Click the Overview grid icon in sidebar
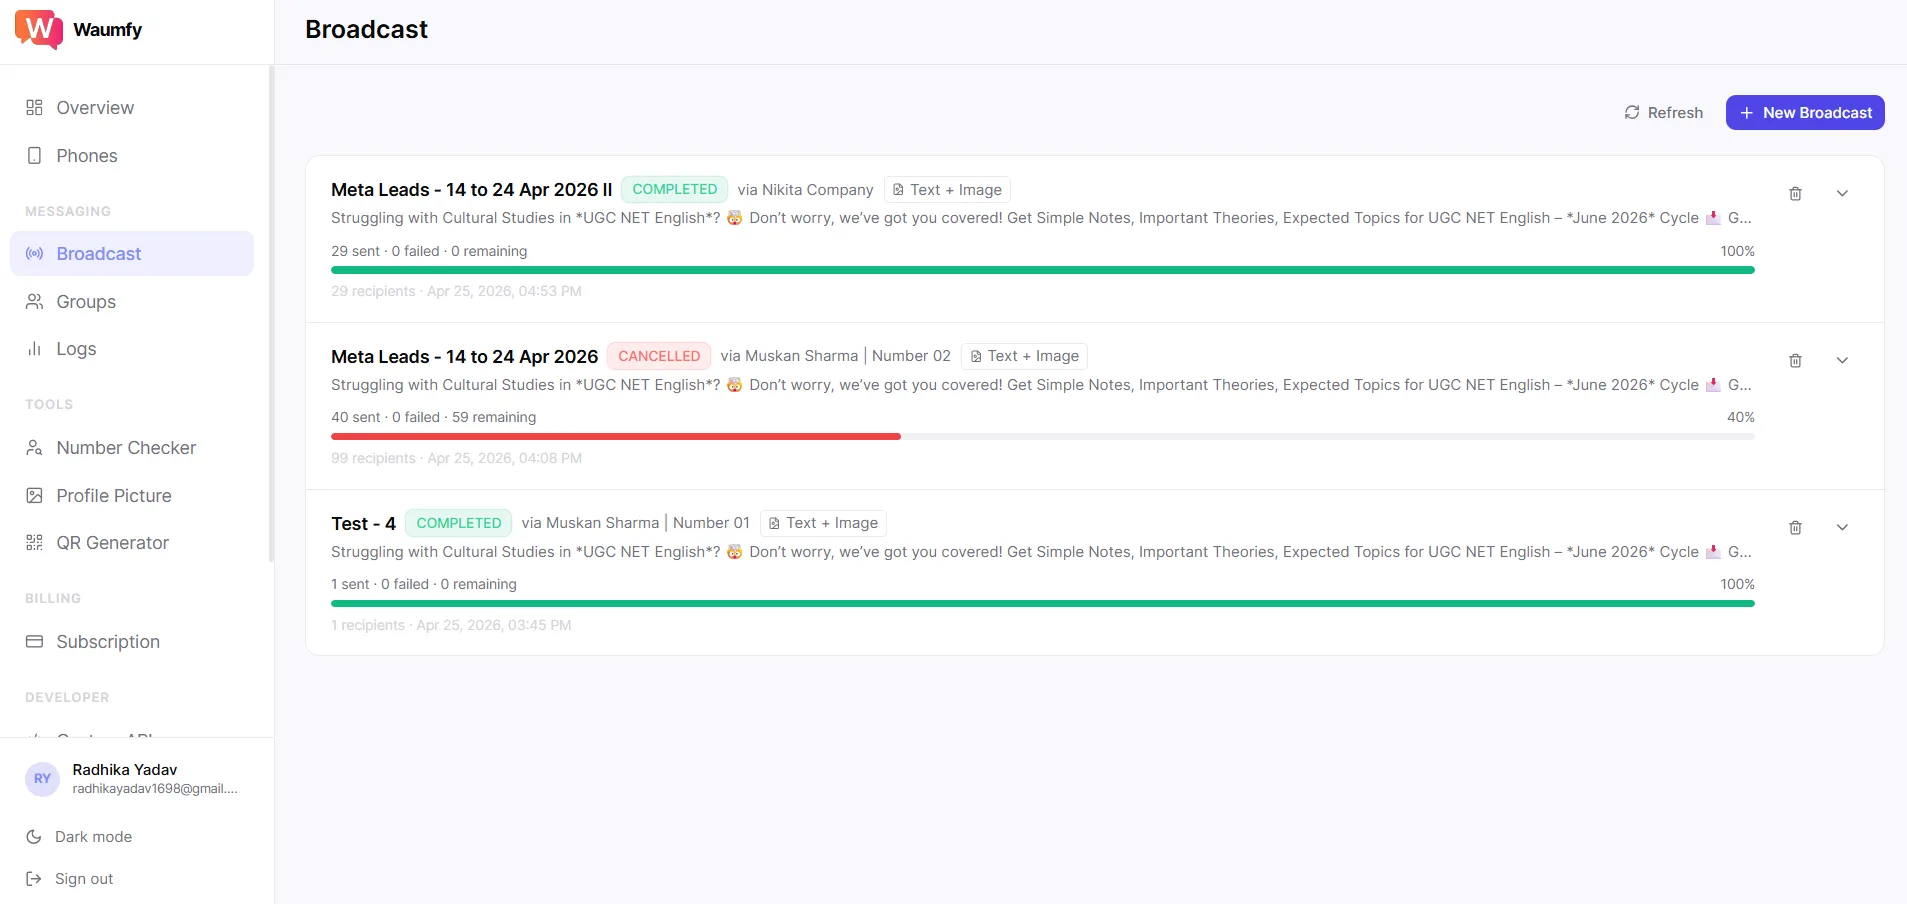The image size is (1907, 904). 34,108
